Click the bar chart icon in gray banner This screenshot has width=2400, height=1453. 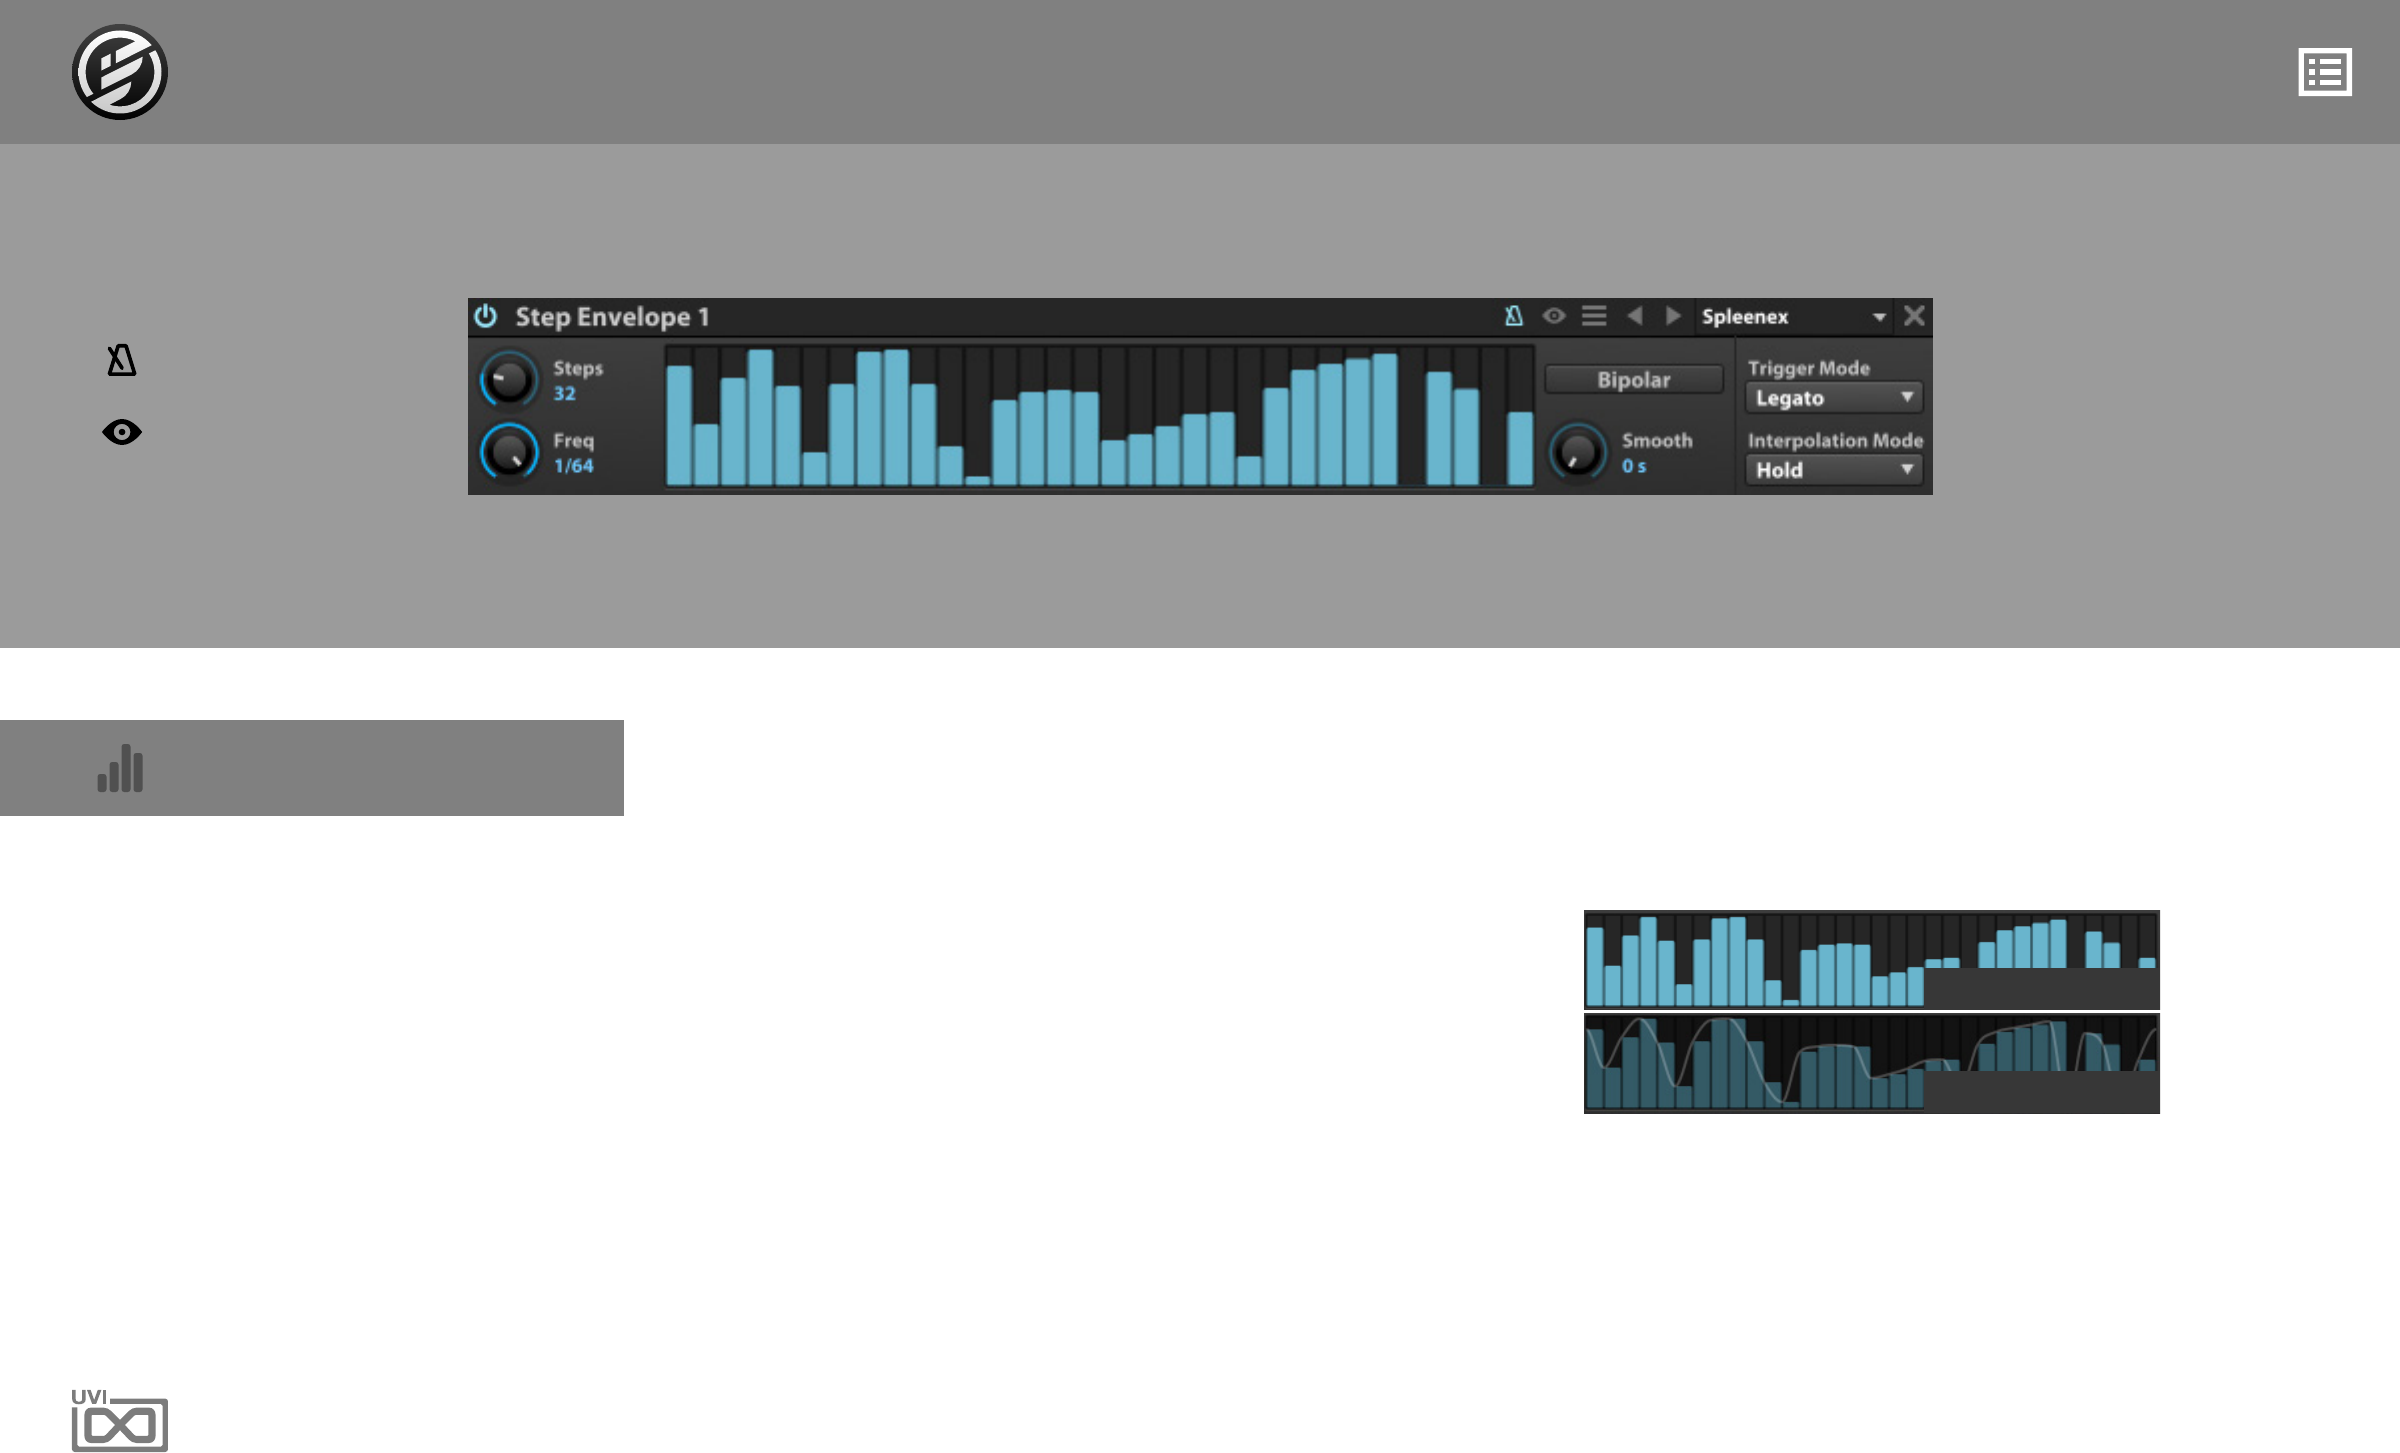[120, 768]
